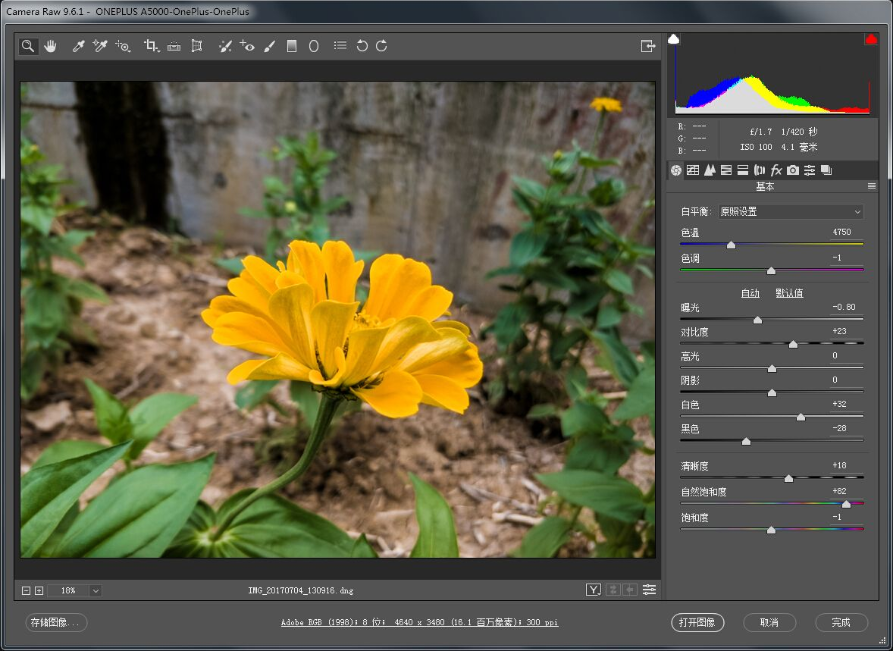Image resolution: width=894 pixels, height=651 pixels.
Task: Rotate image 90° counterclockwise
Action: point(362,46)
